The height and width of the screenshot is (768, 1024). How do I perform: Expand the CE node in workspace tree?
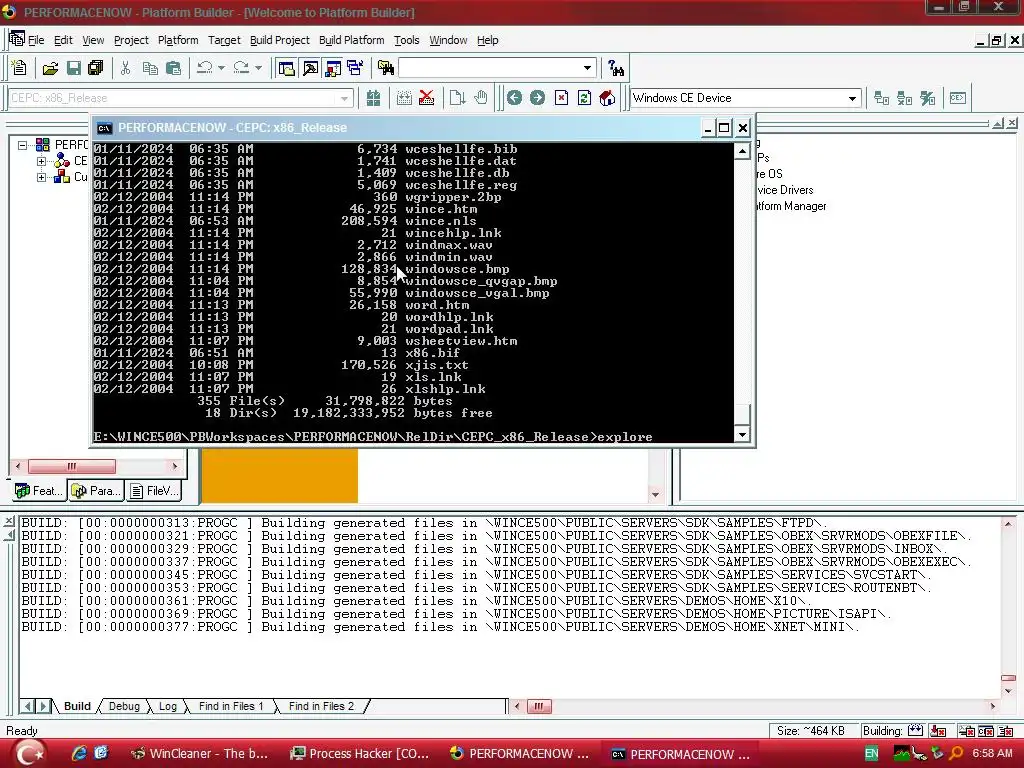(x=41, y=161)
